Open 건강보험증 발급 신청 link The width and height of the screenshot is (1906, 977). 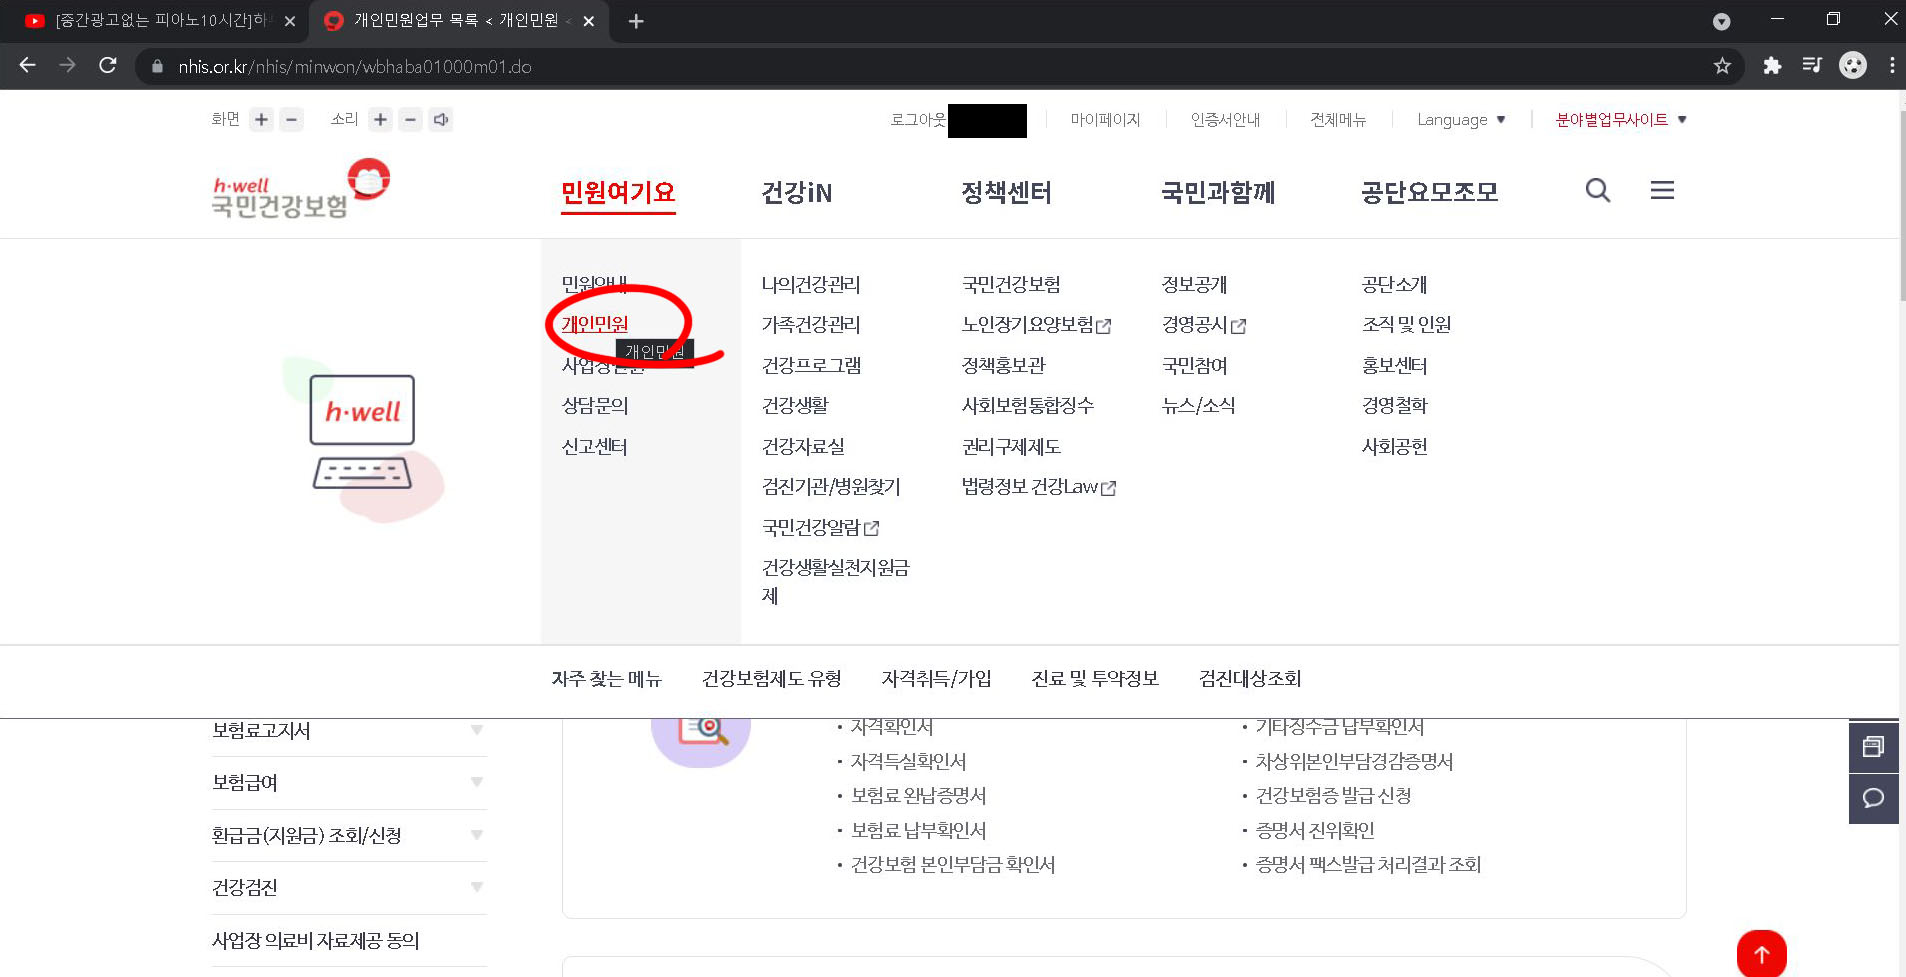1333,796
